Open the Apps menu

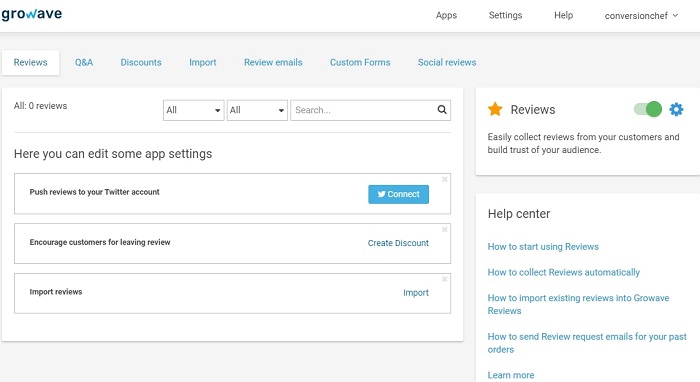pyautogui.click(x=446, y=15)
